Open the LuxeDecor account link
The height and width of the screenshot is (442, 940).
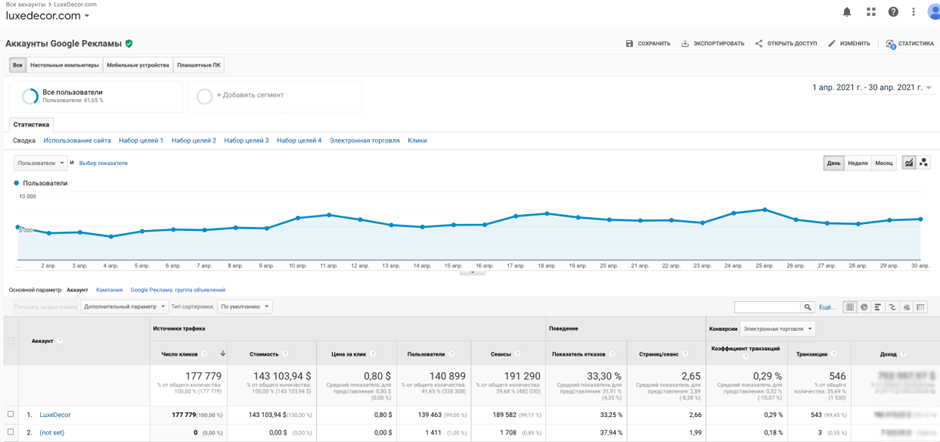pyautogui.click(x=55, y=414)
